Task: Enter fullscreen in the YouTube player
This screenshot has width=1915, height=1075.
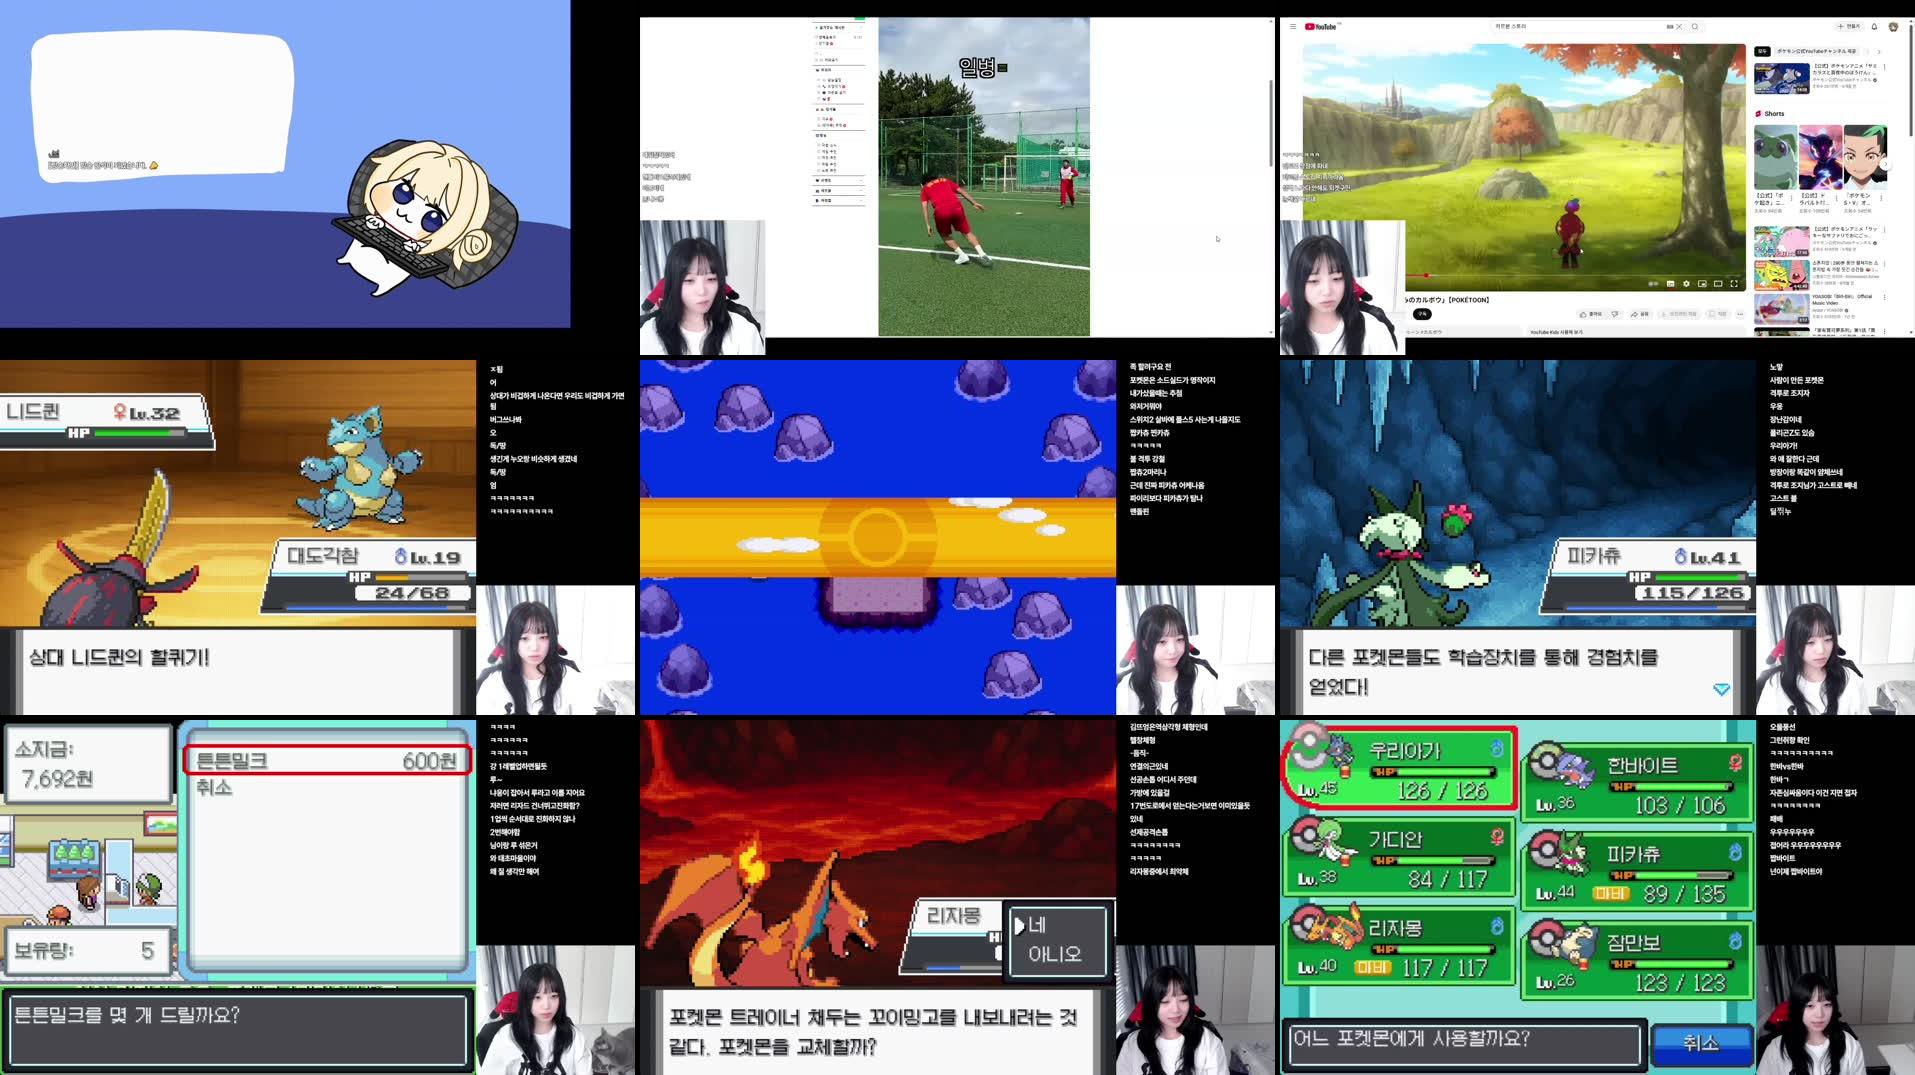Action: pyautogui.click(x=1734, y=284)
